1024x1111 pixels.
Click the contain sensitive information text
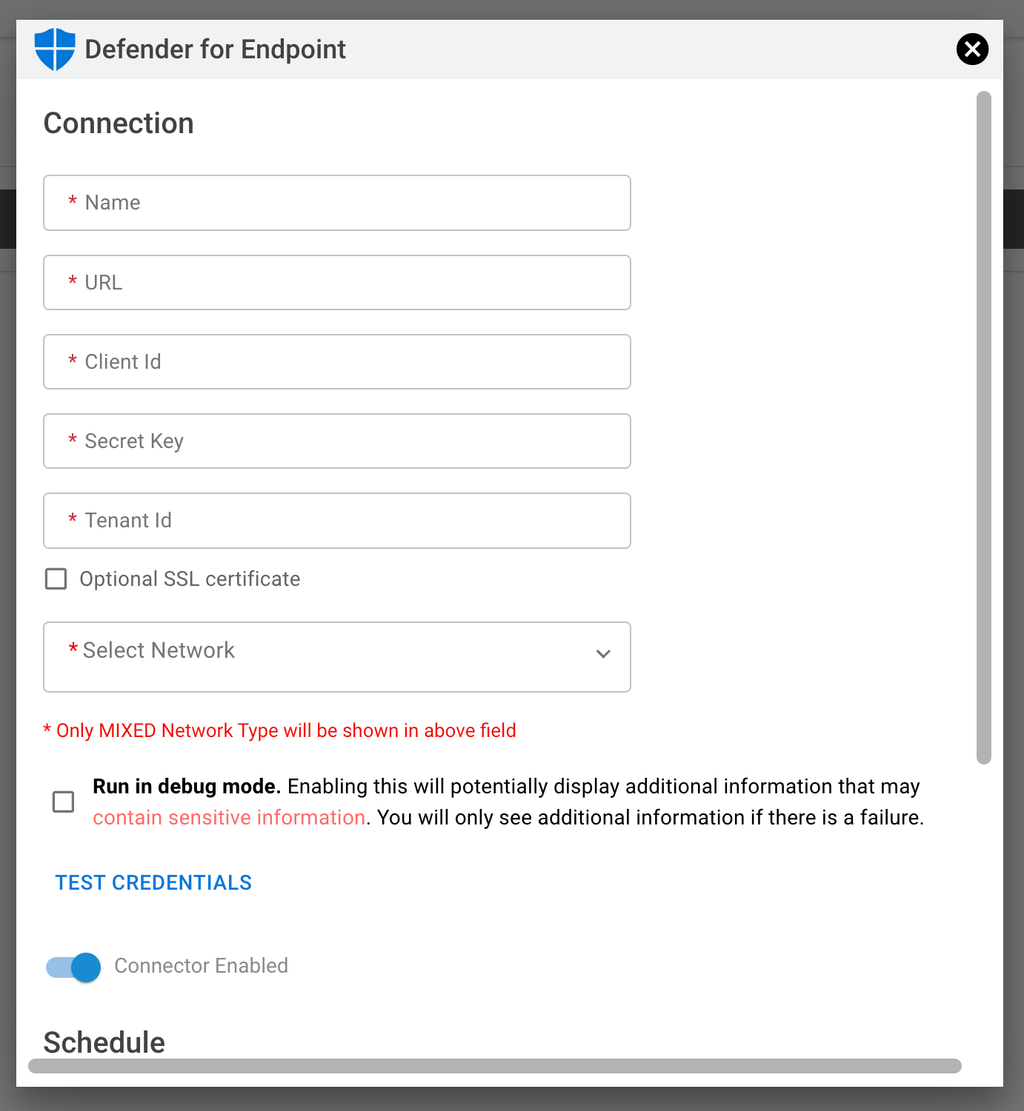click(x=227, y=817)
